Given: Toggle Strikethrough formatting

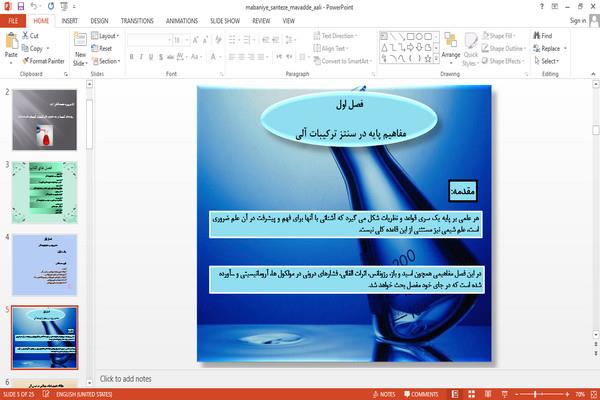Looking at the screenshot, I should [x=170, y=57].
